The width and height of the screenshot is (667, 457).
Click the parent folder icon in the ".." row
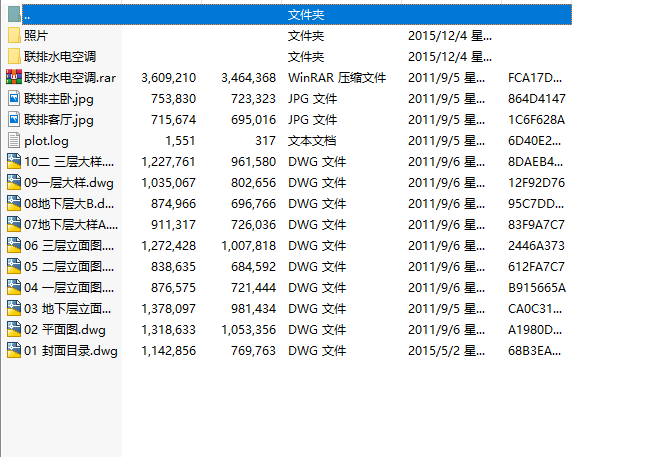[x=13, y=14]
